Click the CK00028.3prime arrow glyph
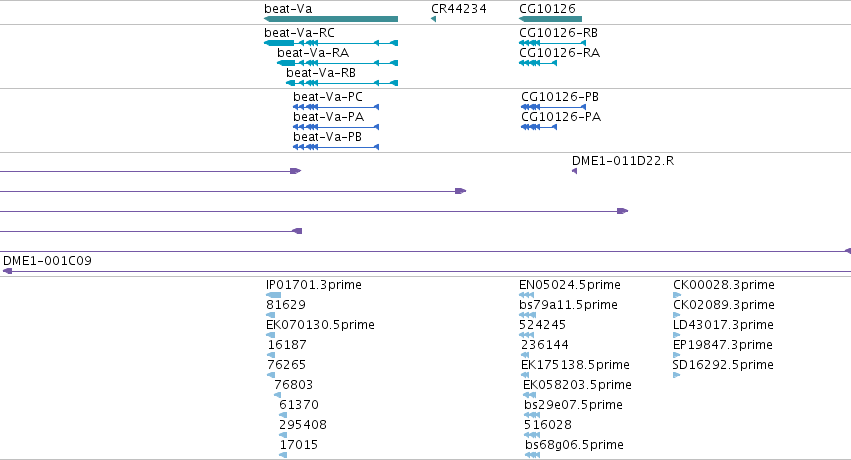 pyautogui.click(x=677, y=295)
